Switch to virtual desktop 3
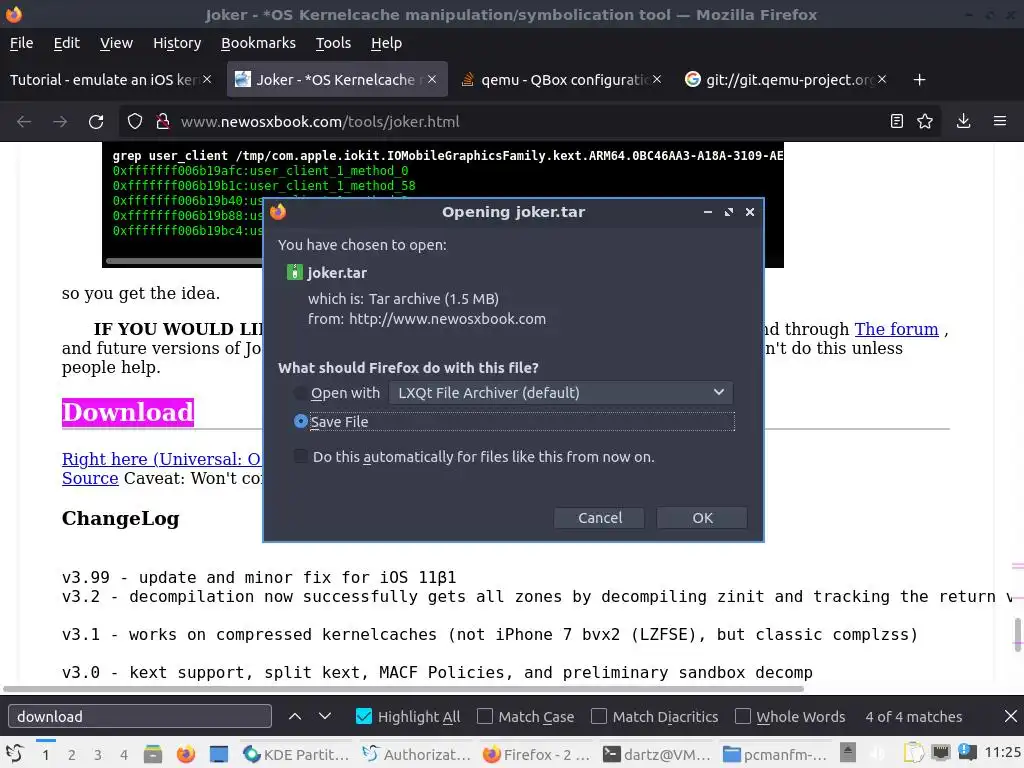 pyautogui.click(x=97, y=755)
